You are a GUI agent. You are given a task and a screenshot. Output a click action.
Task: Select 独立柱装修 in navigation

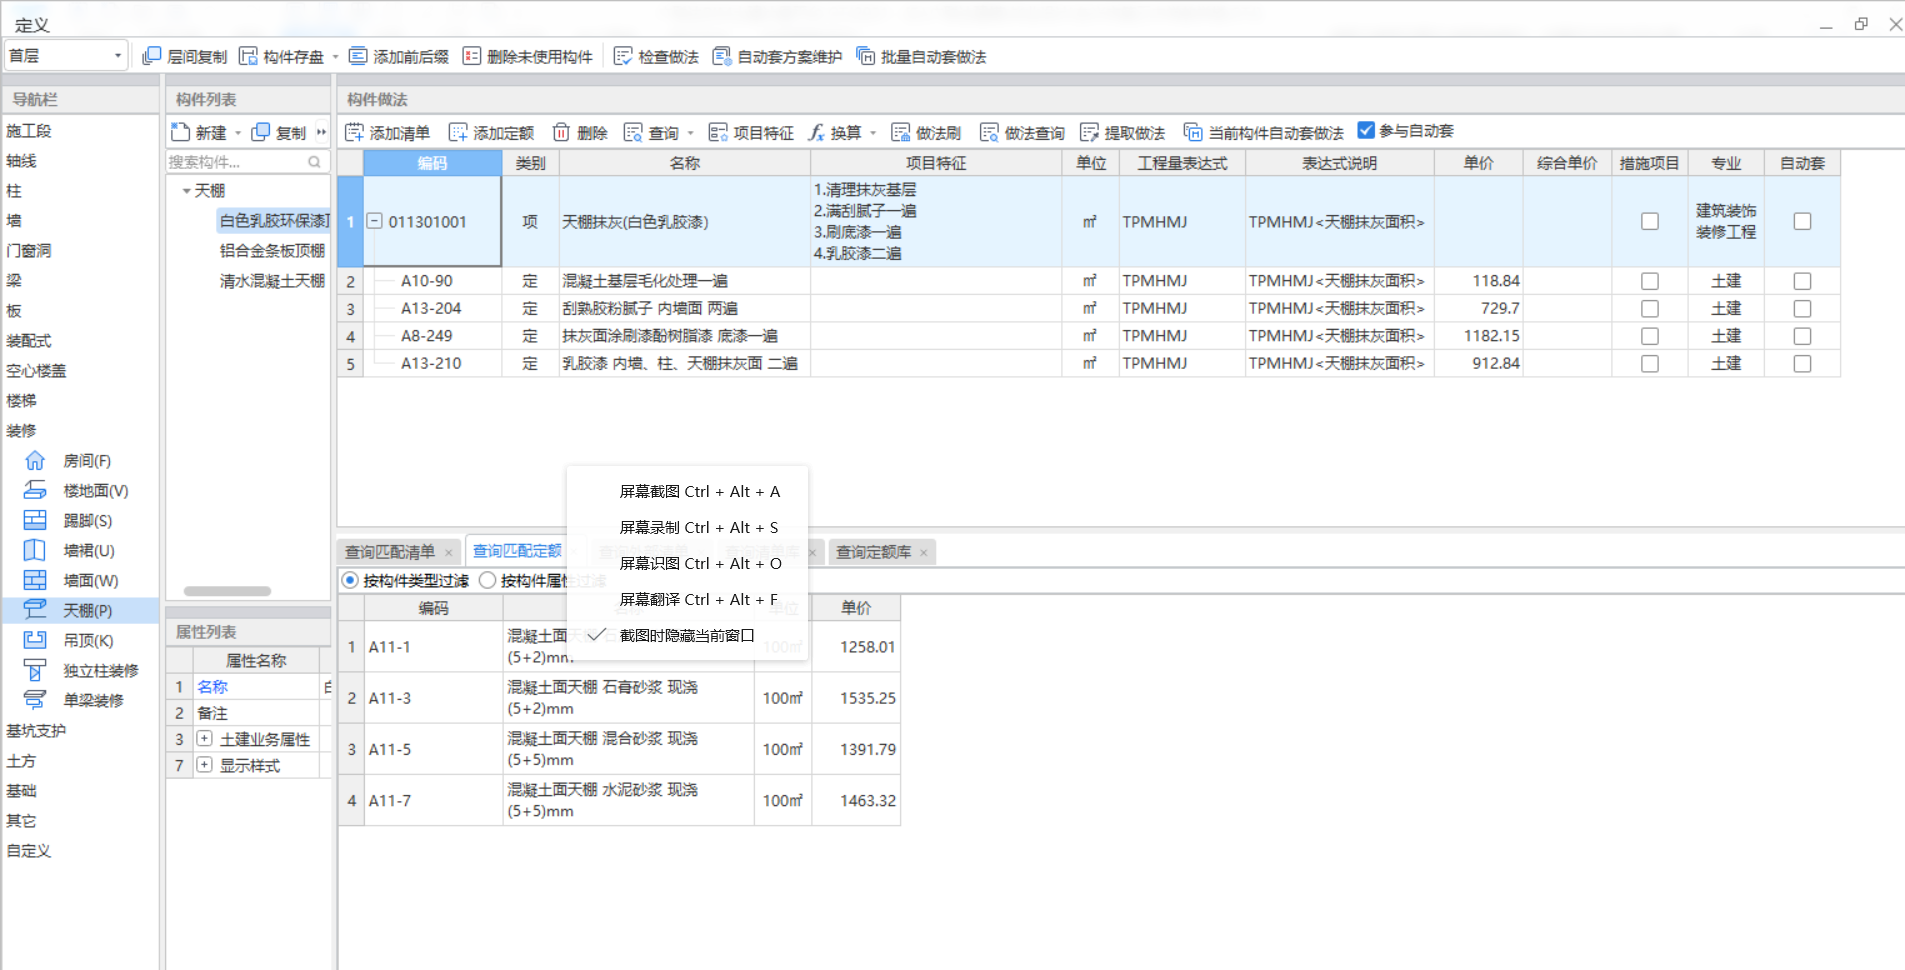[101, 670]
